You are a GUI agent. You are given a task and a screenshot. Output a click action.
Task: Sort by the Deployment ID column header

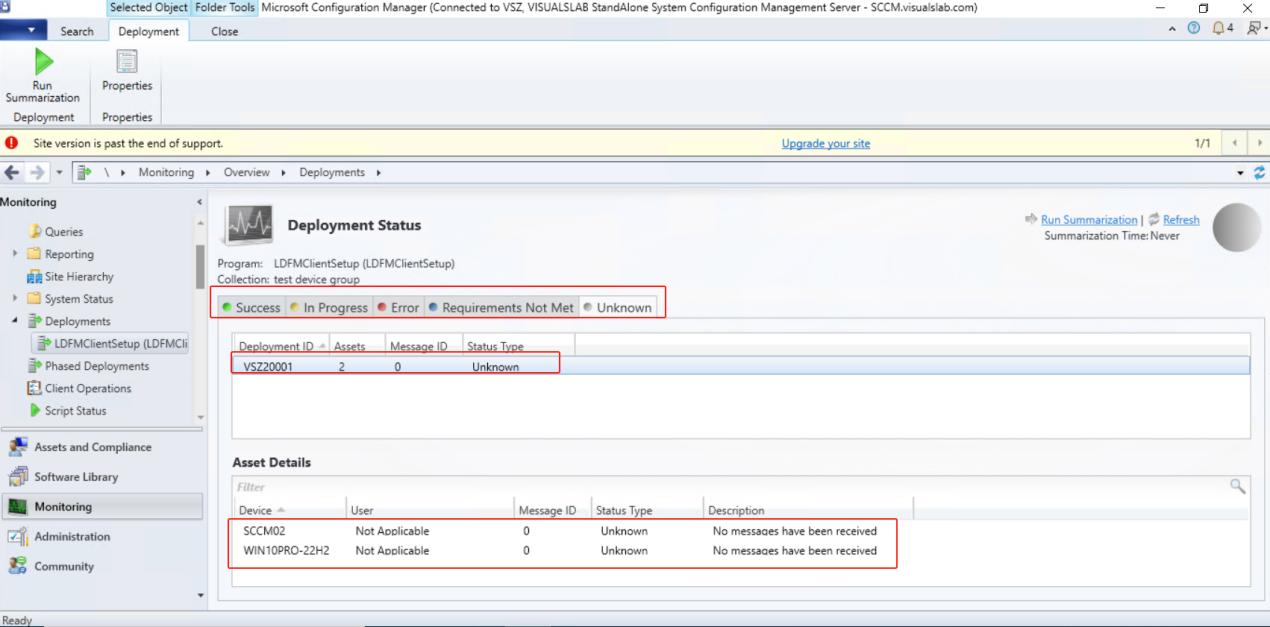276,346
